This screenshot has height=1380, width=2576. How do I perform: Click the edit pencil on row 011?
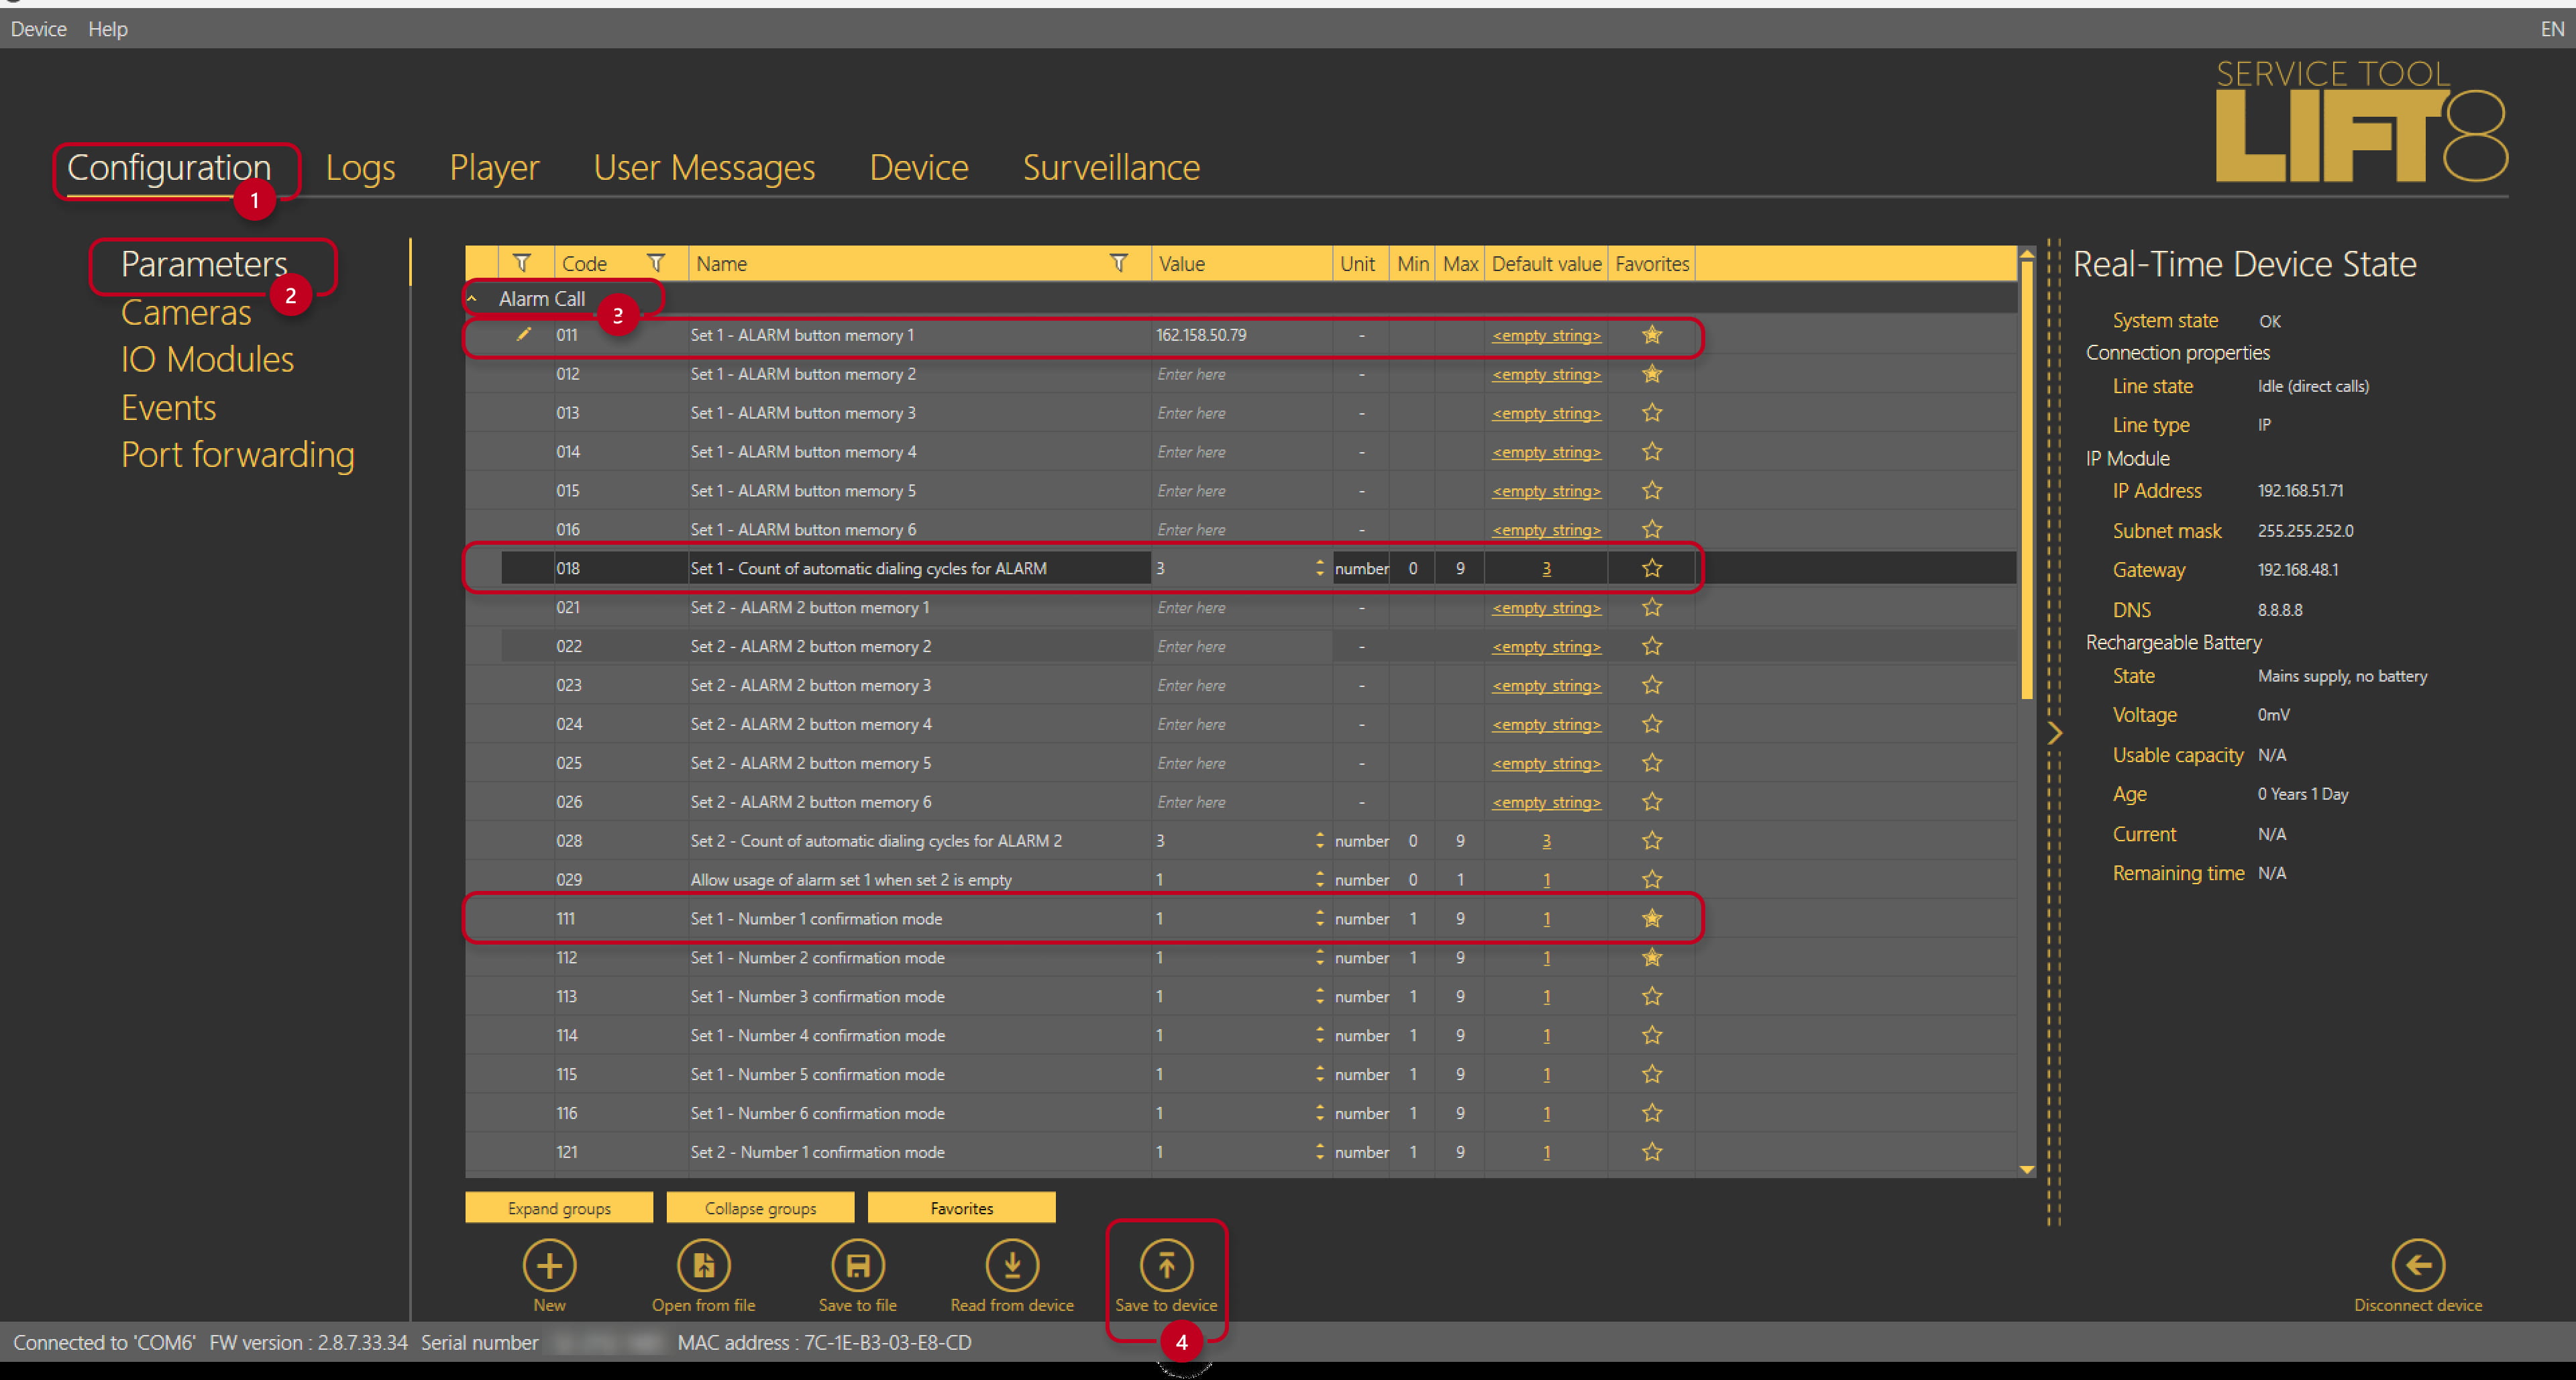tap(523, 334)
